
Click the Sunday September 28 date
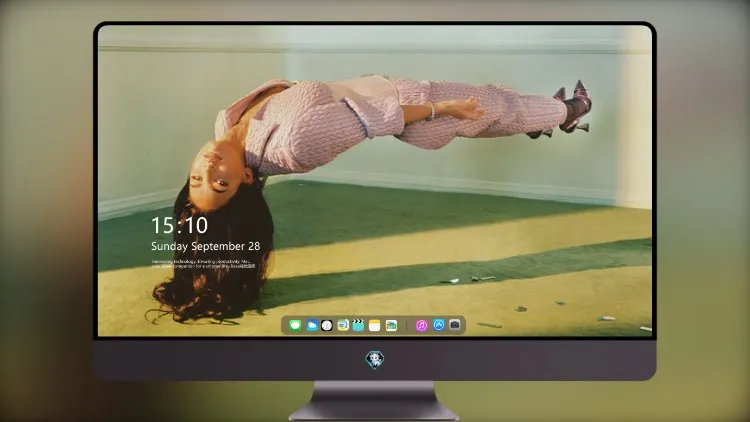click(x=206, y=246)
